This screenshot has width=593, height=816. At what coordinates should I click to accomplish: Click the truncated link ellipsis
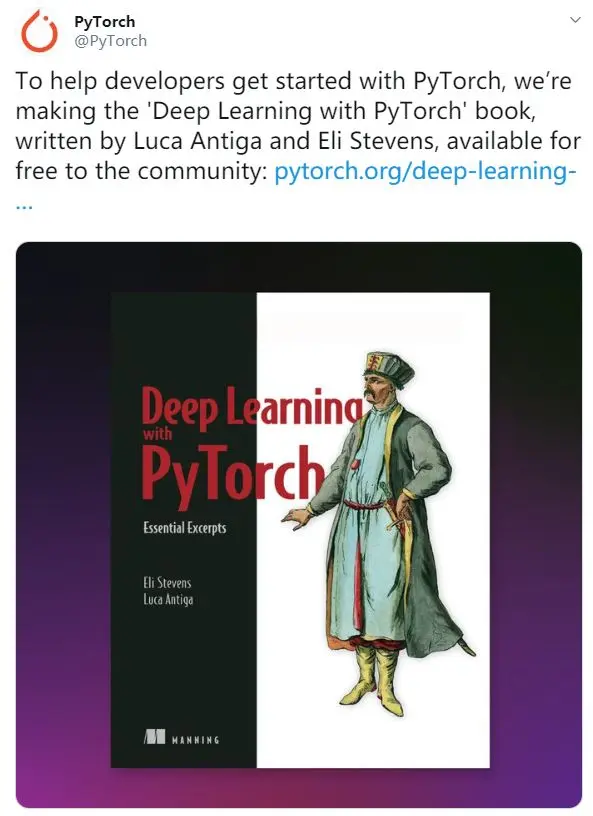tap(24, 205)
